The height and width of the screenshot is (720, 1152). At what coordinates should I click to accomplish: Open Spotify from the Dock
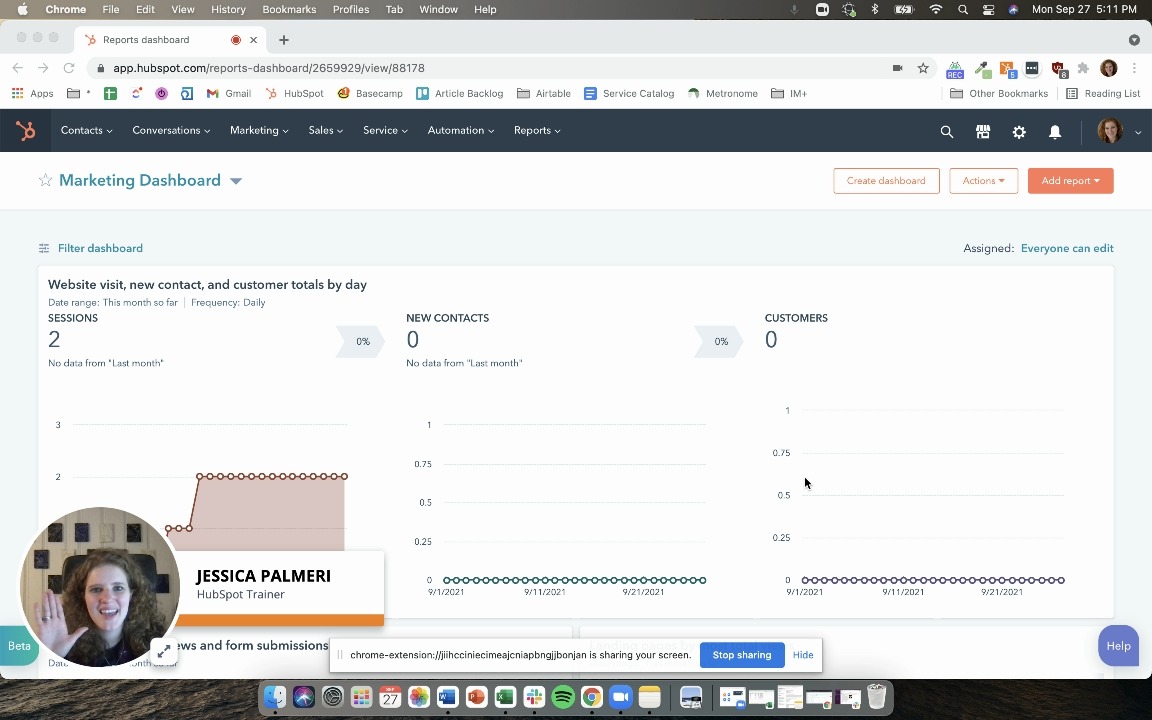tap(563, 697)
